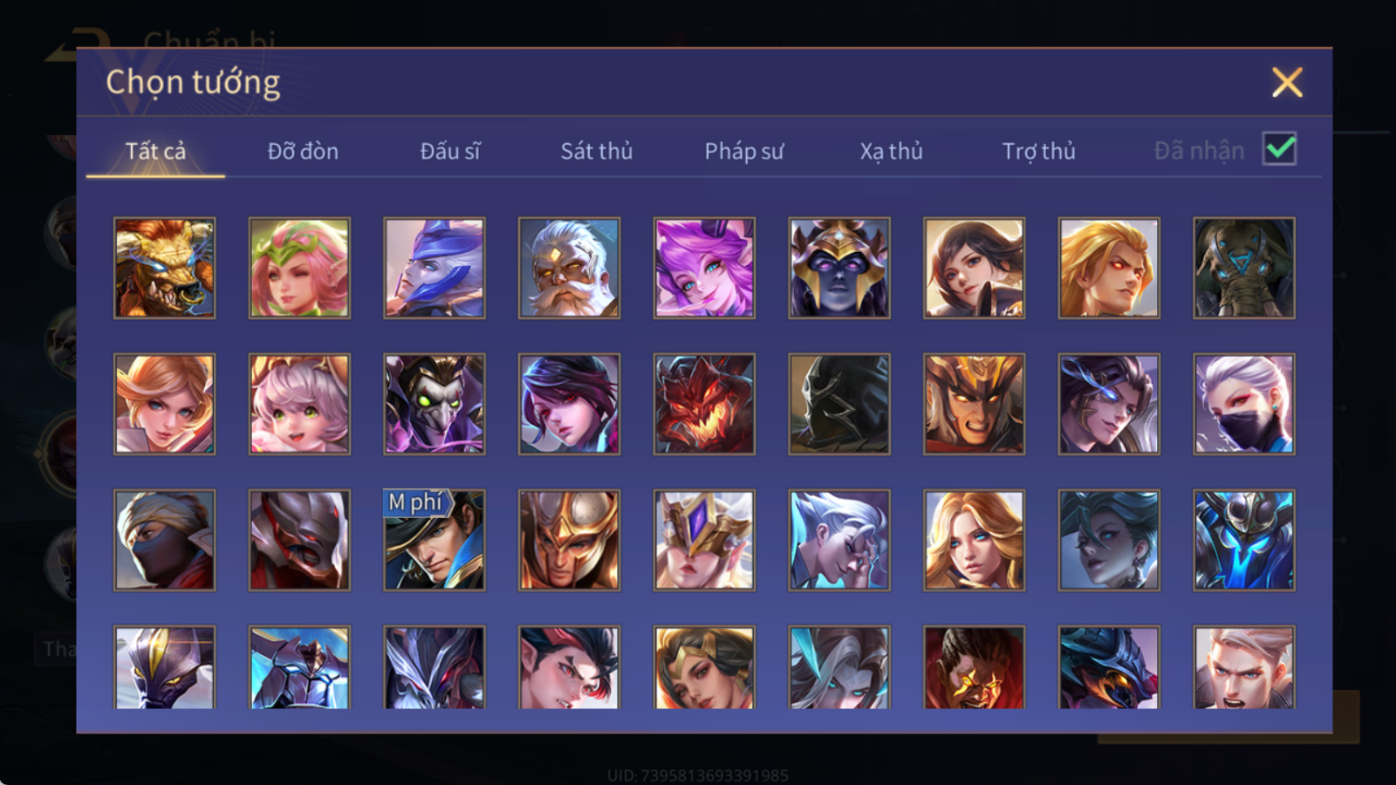The width and height of the screenshot is (1396, 785).
Task: Select the green-eyed joker hero portrait
Action: click(434, 404)
